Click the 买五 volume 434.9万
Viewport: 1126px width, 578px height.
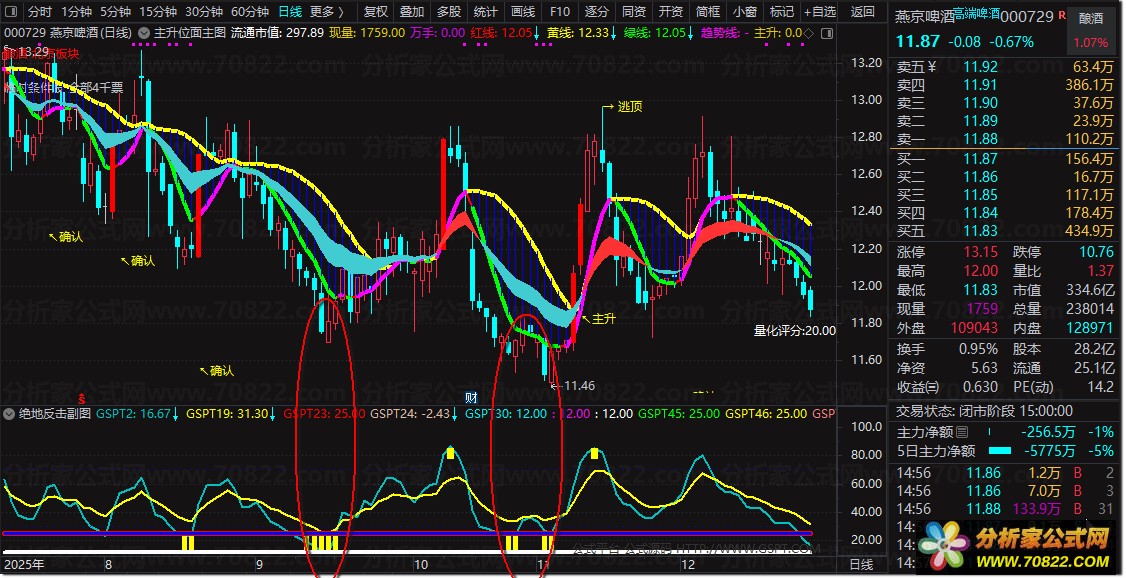tap(1089, 230)
